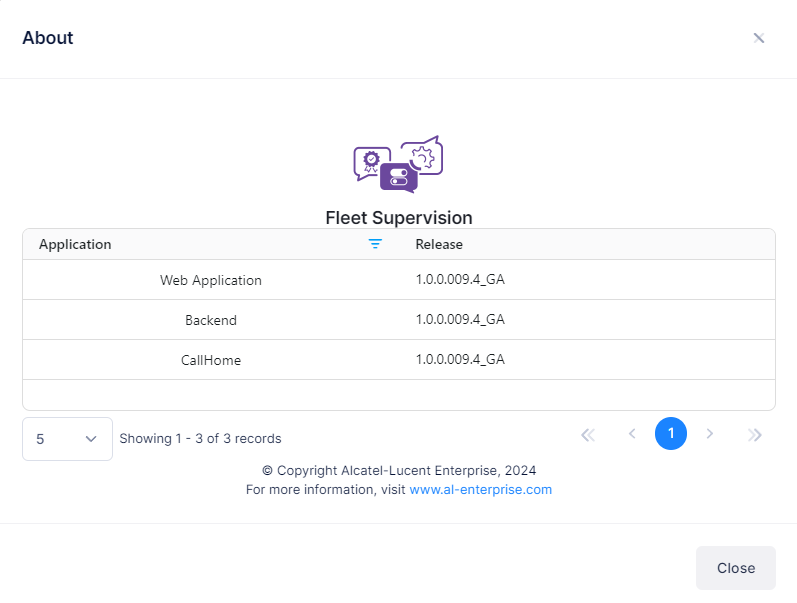Select the Backend row
The width and height of the screenshot is (797, 603).
tap(211, 320)
